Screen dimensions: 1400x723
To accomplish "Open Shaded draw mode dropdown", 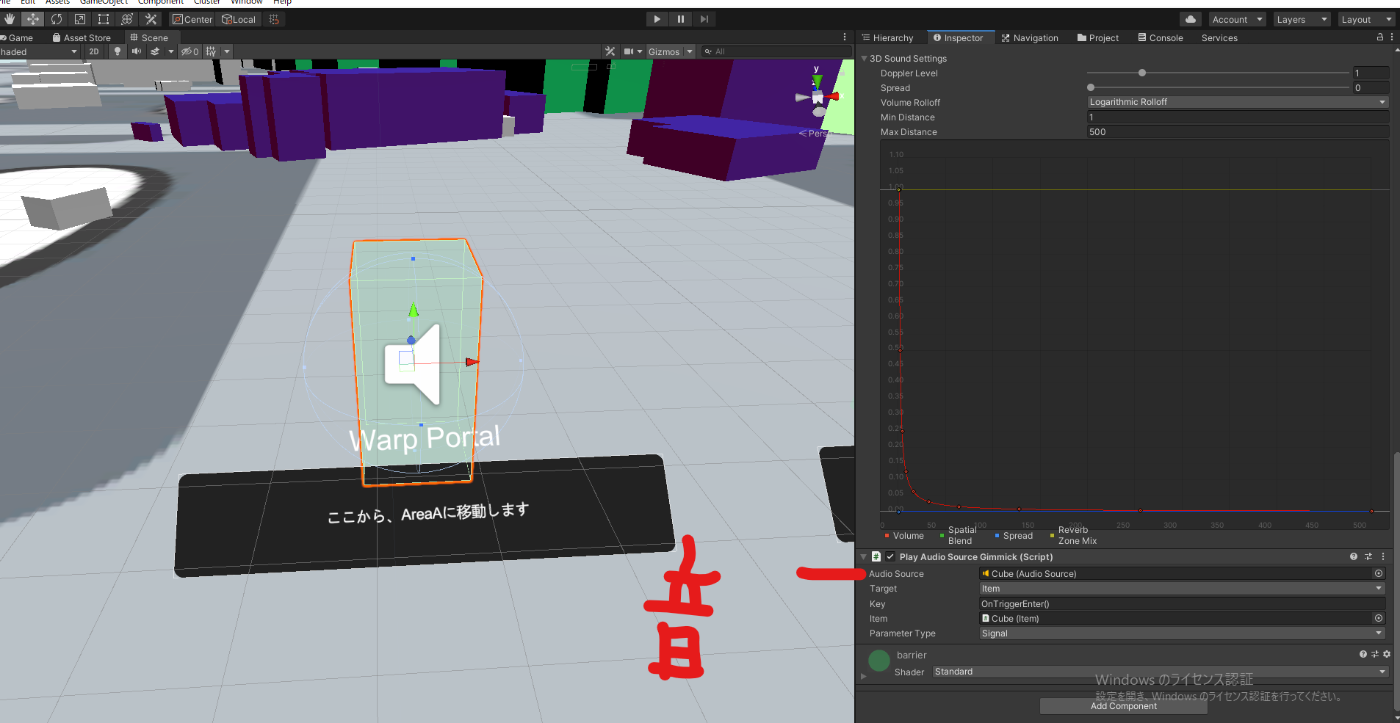I will 38,51.
